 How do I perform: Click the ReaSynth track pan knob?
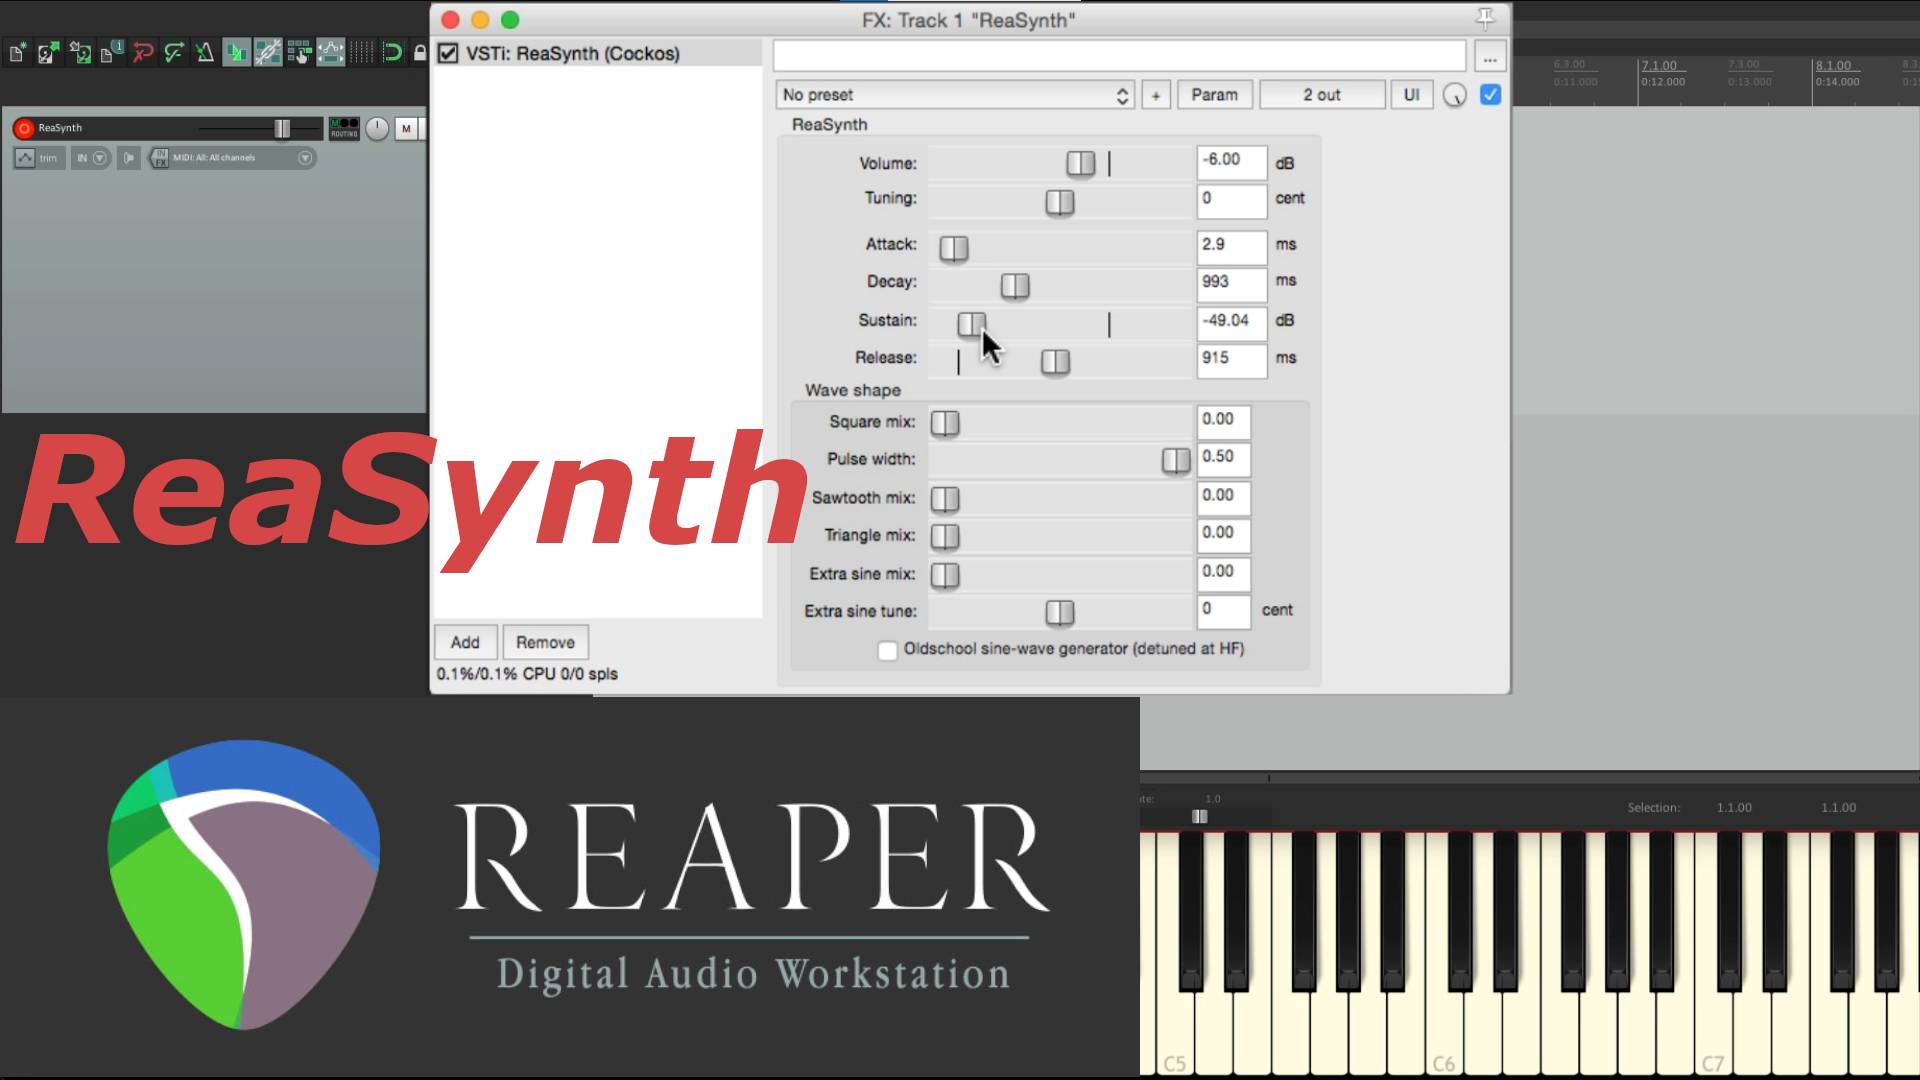(377, 128)
